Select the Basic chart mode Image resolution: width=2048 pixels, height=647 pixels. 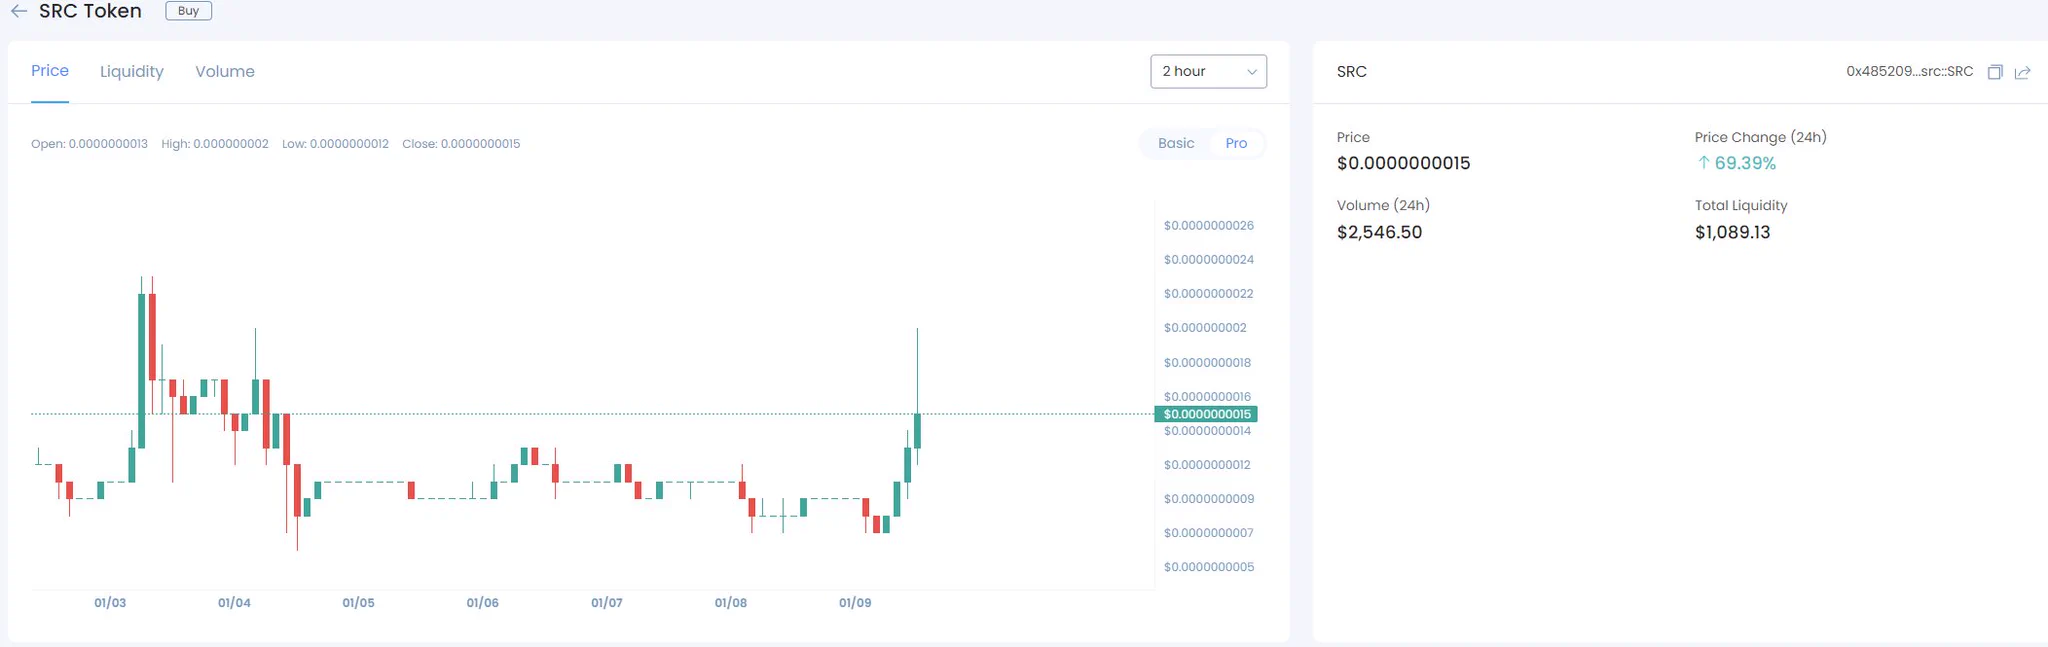[1176, 143]
